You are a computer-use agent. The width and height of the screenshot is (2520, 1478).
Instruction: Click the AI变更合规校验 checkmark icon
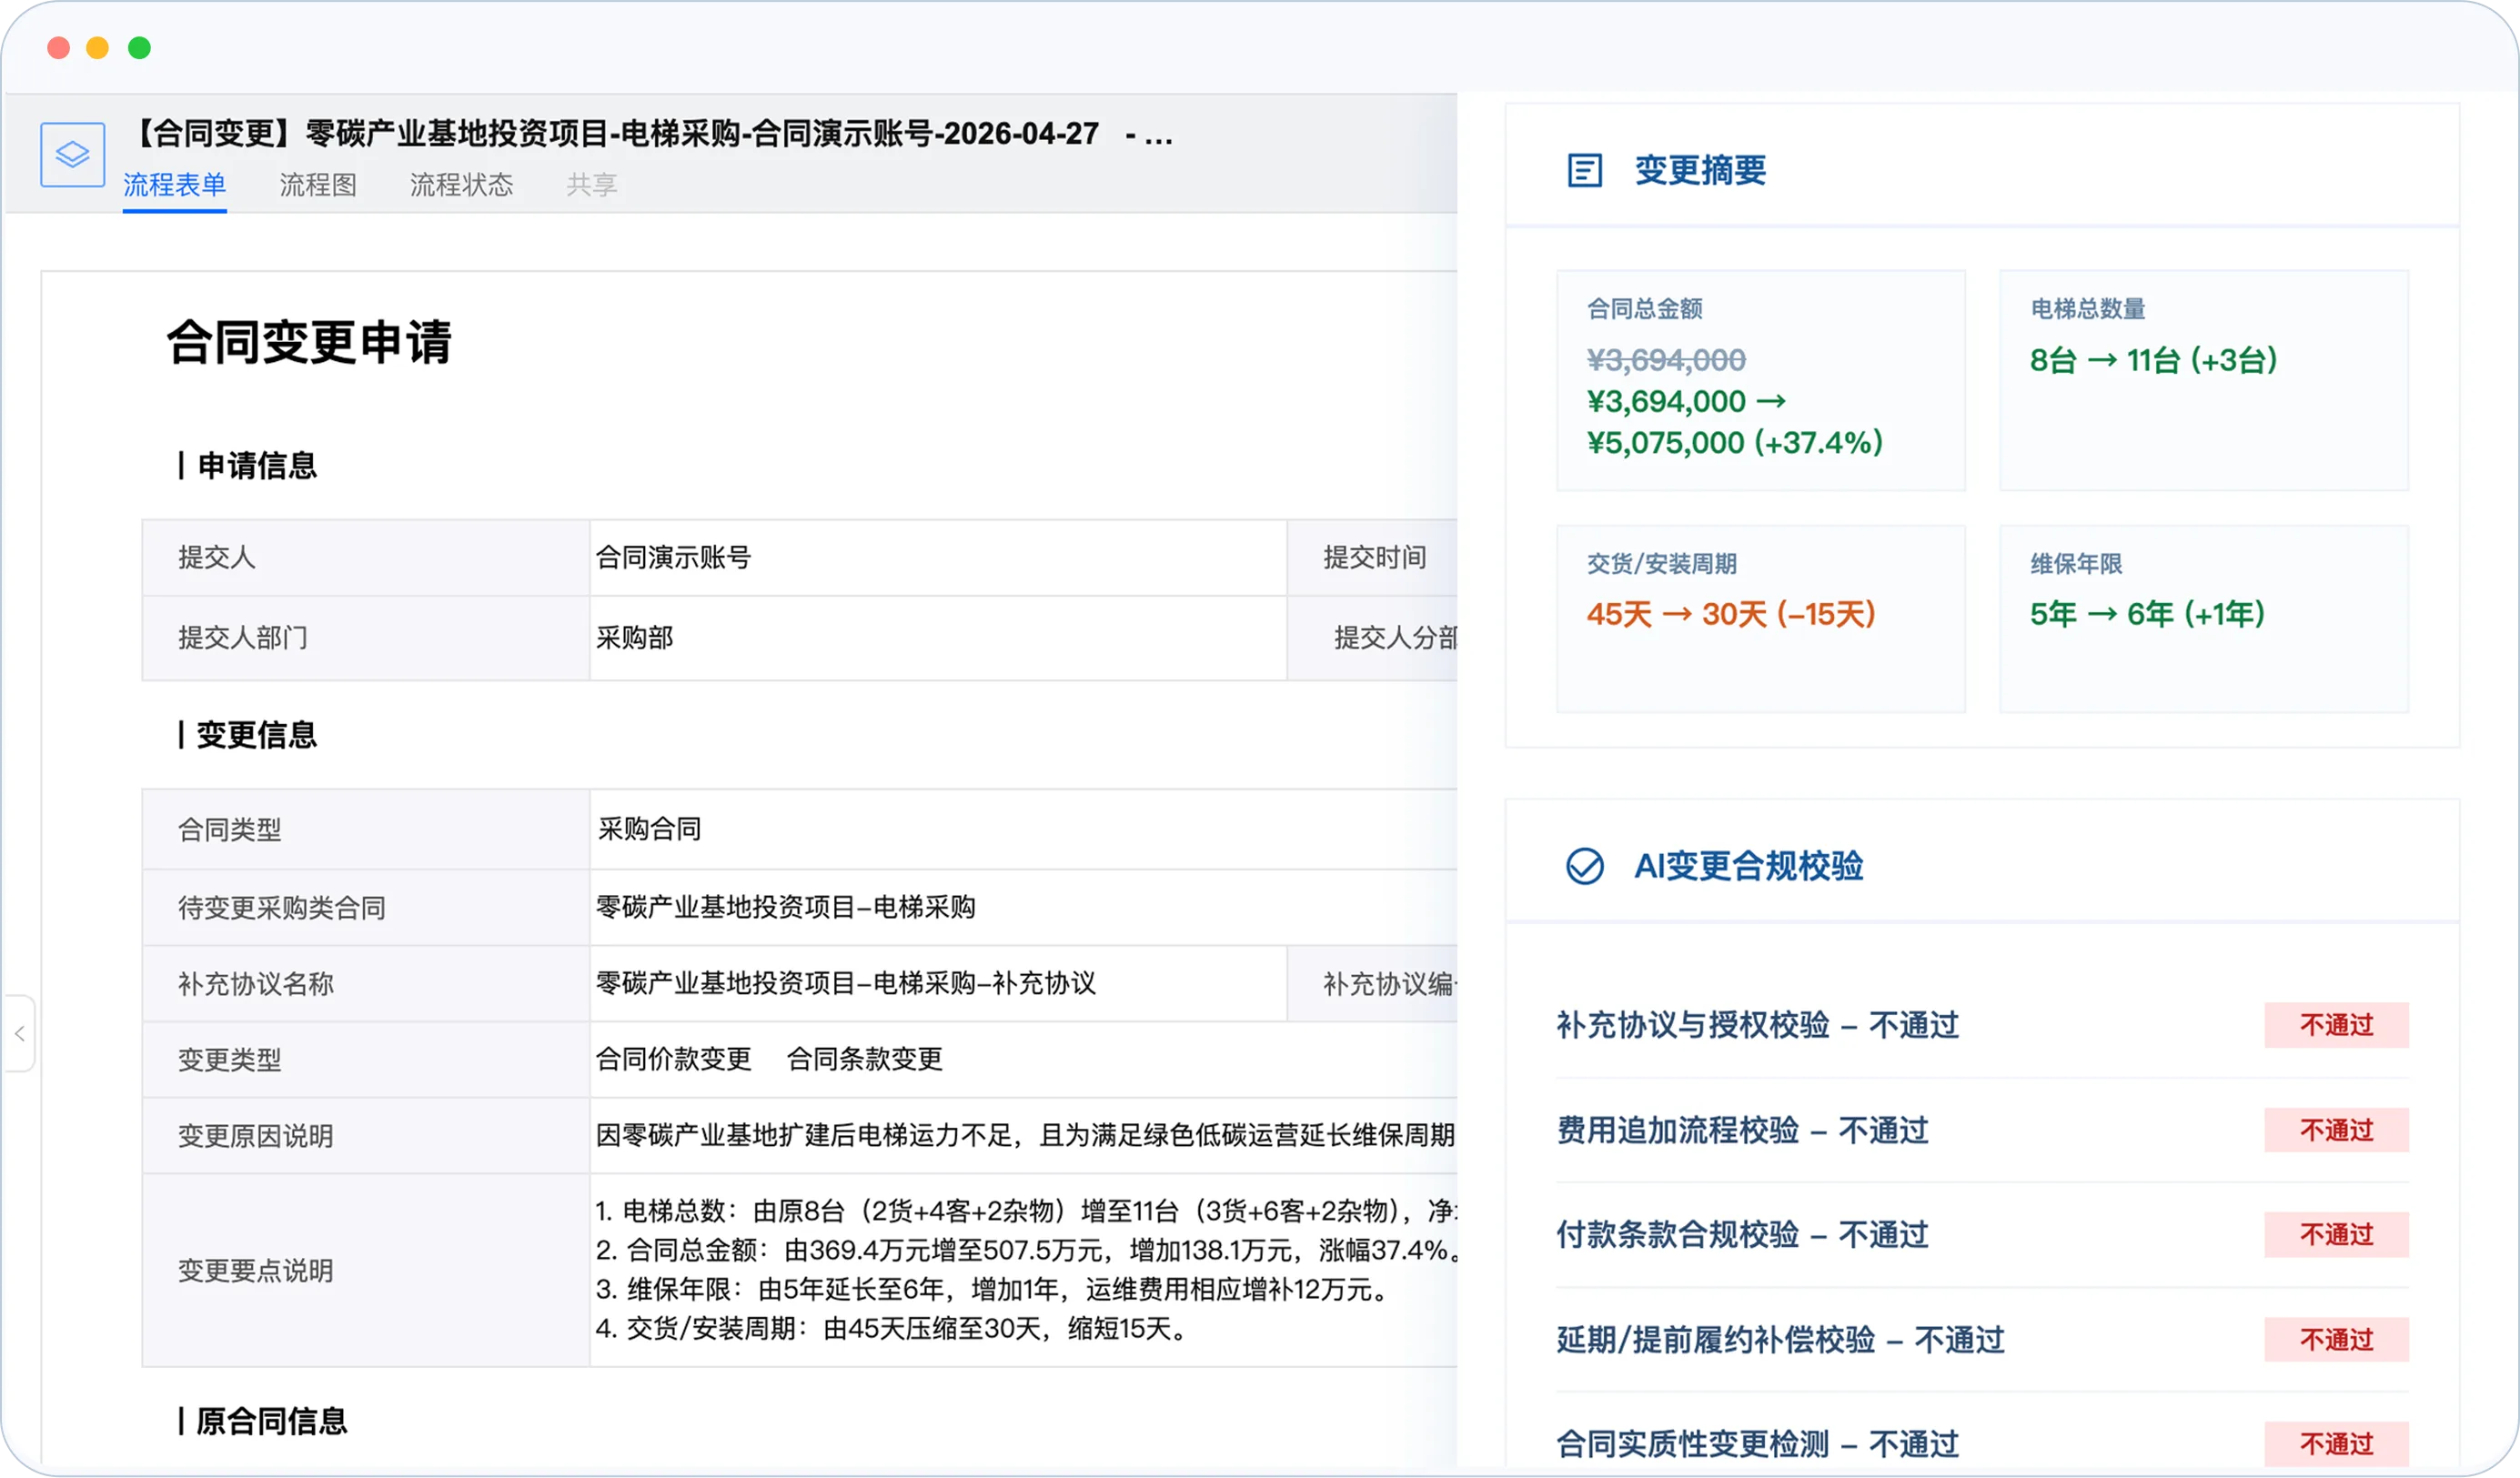tap(1584, 866)
